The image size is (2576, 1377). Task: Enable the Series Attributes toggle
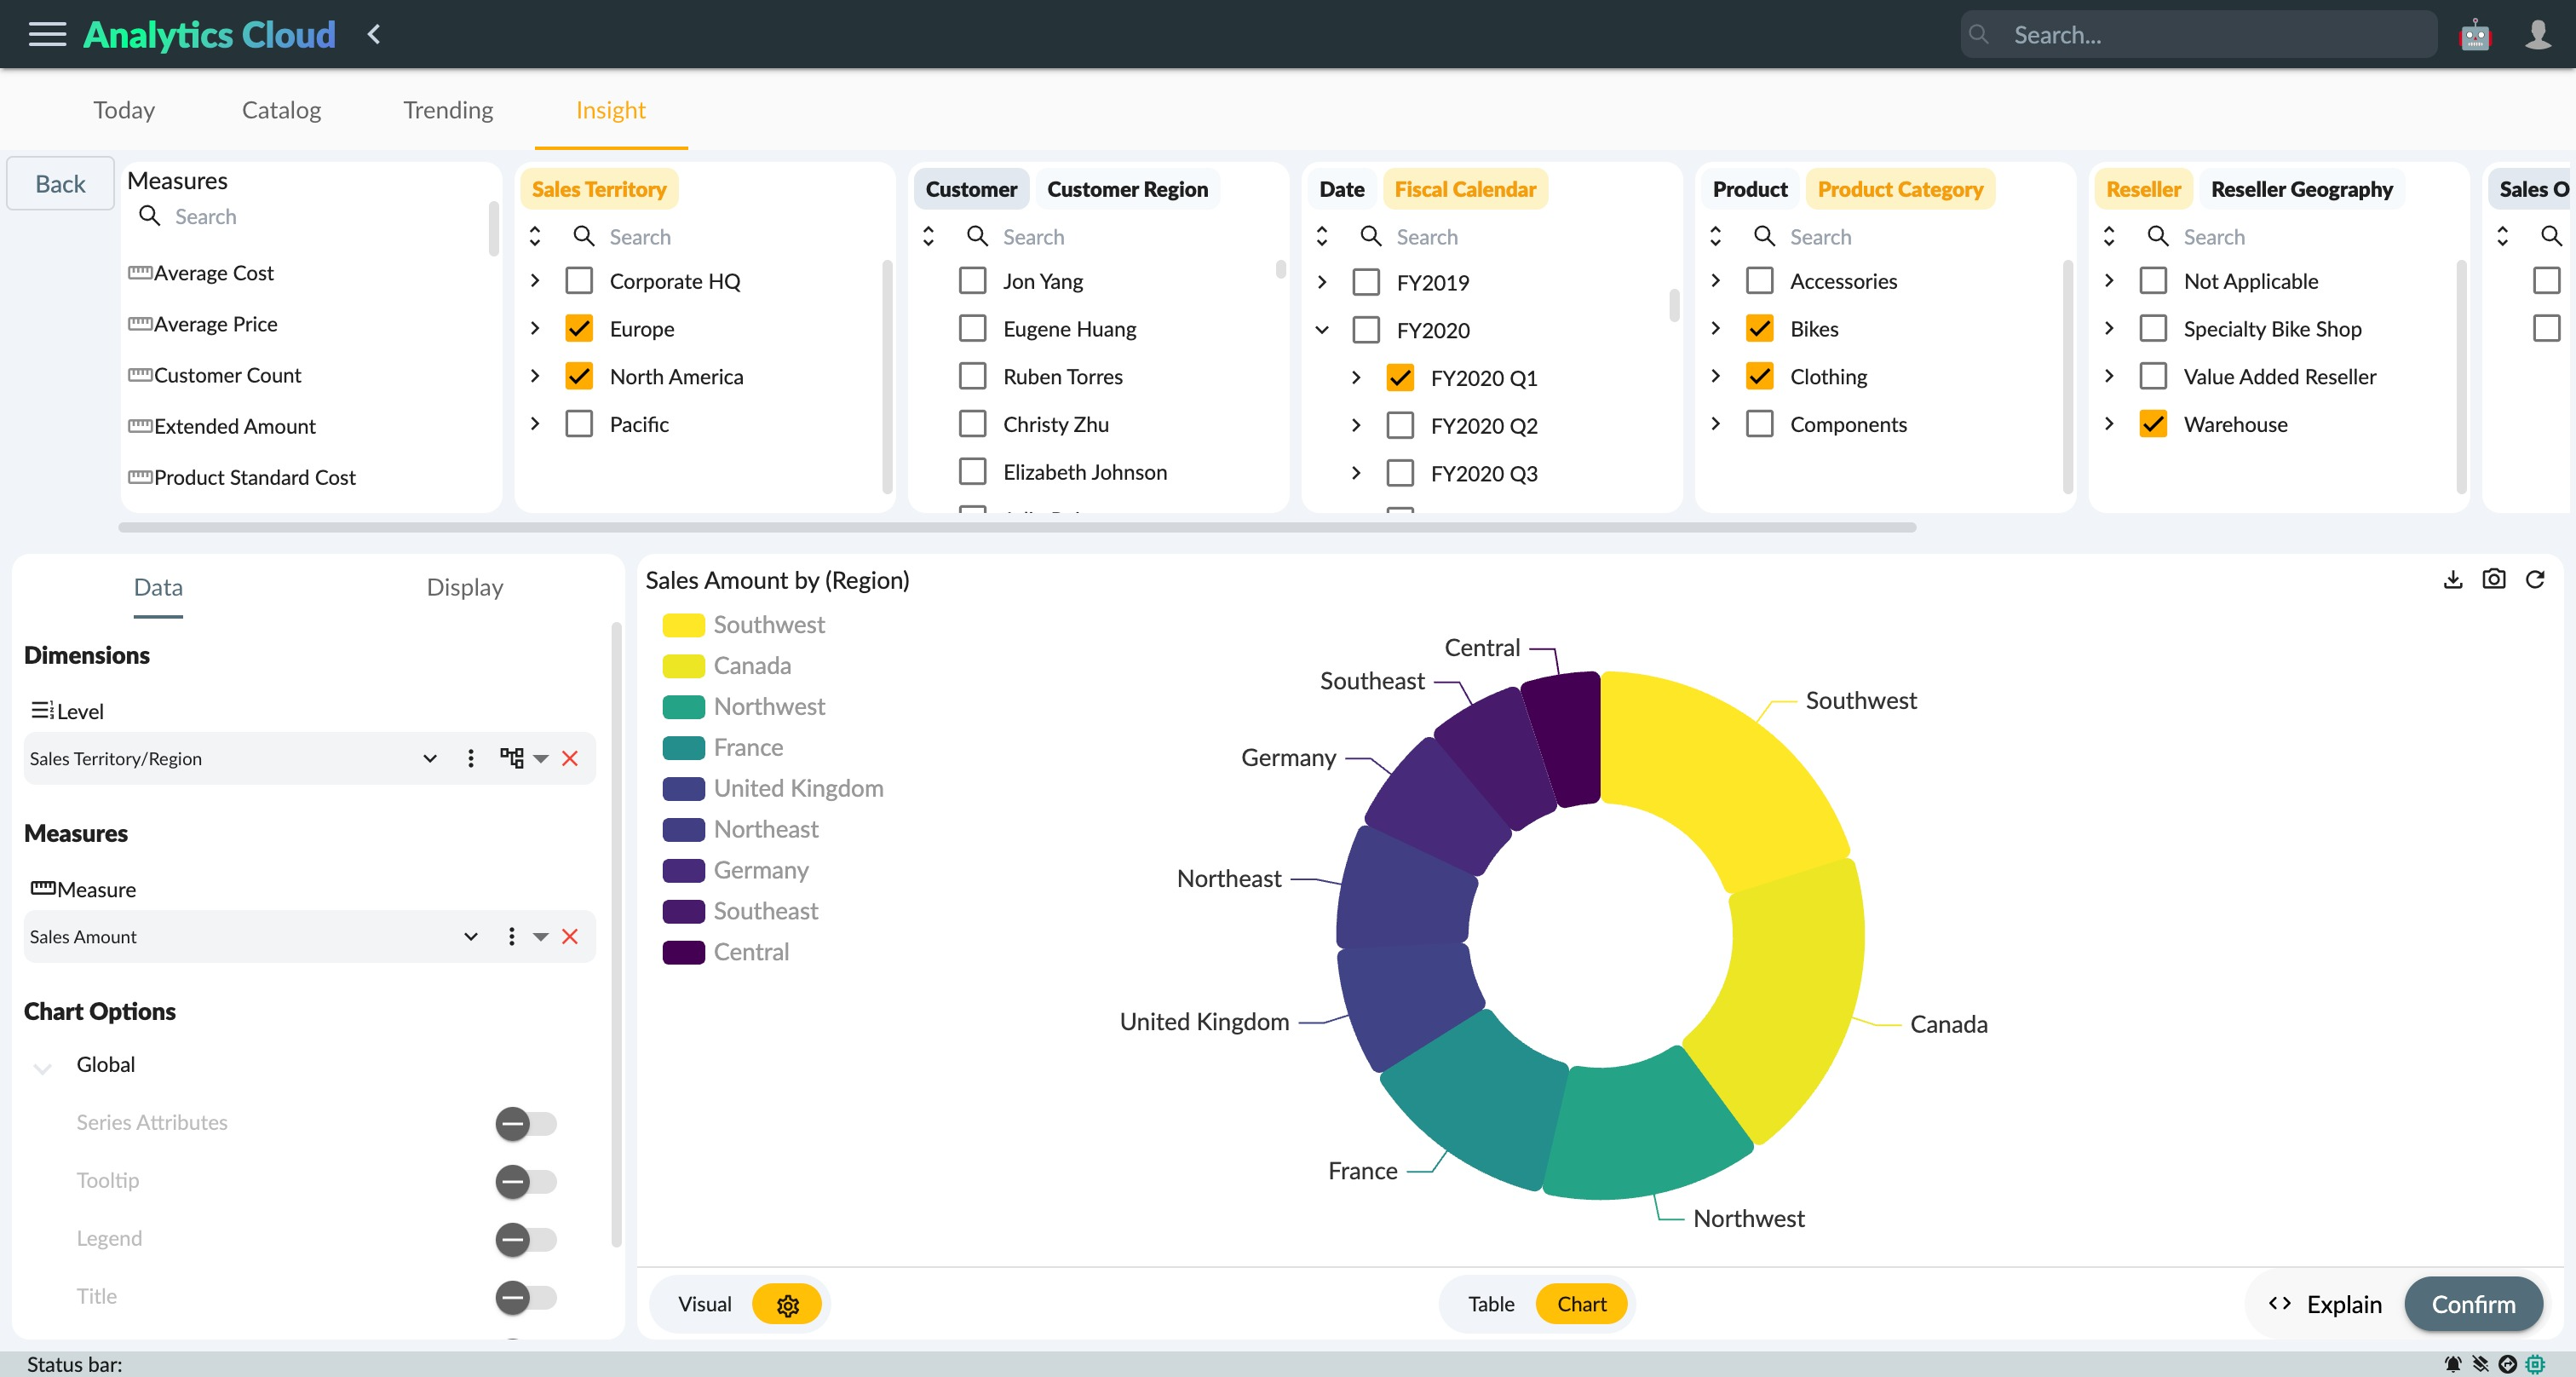[526, 1123]
